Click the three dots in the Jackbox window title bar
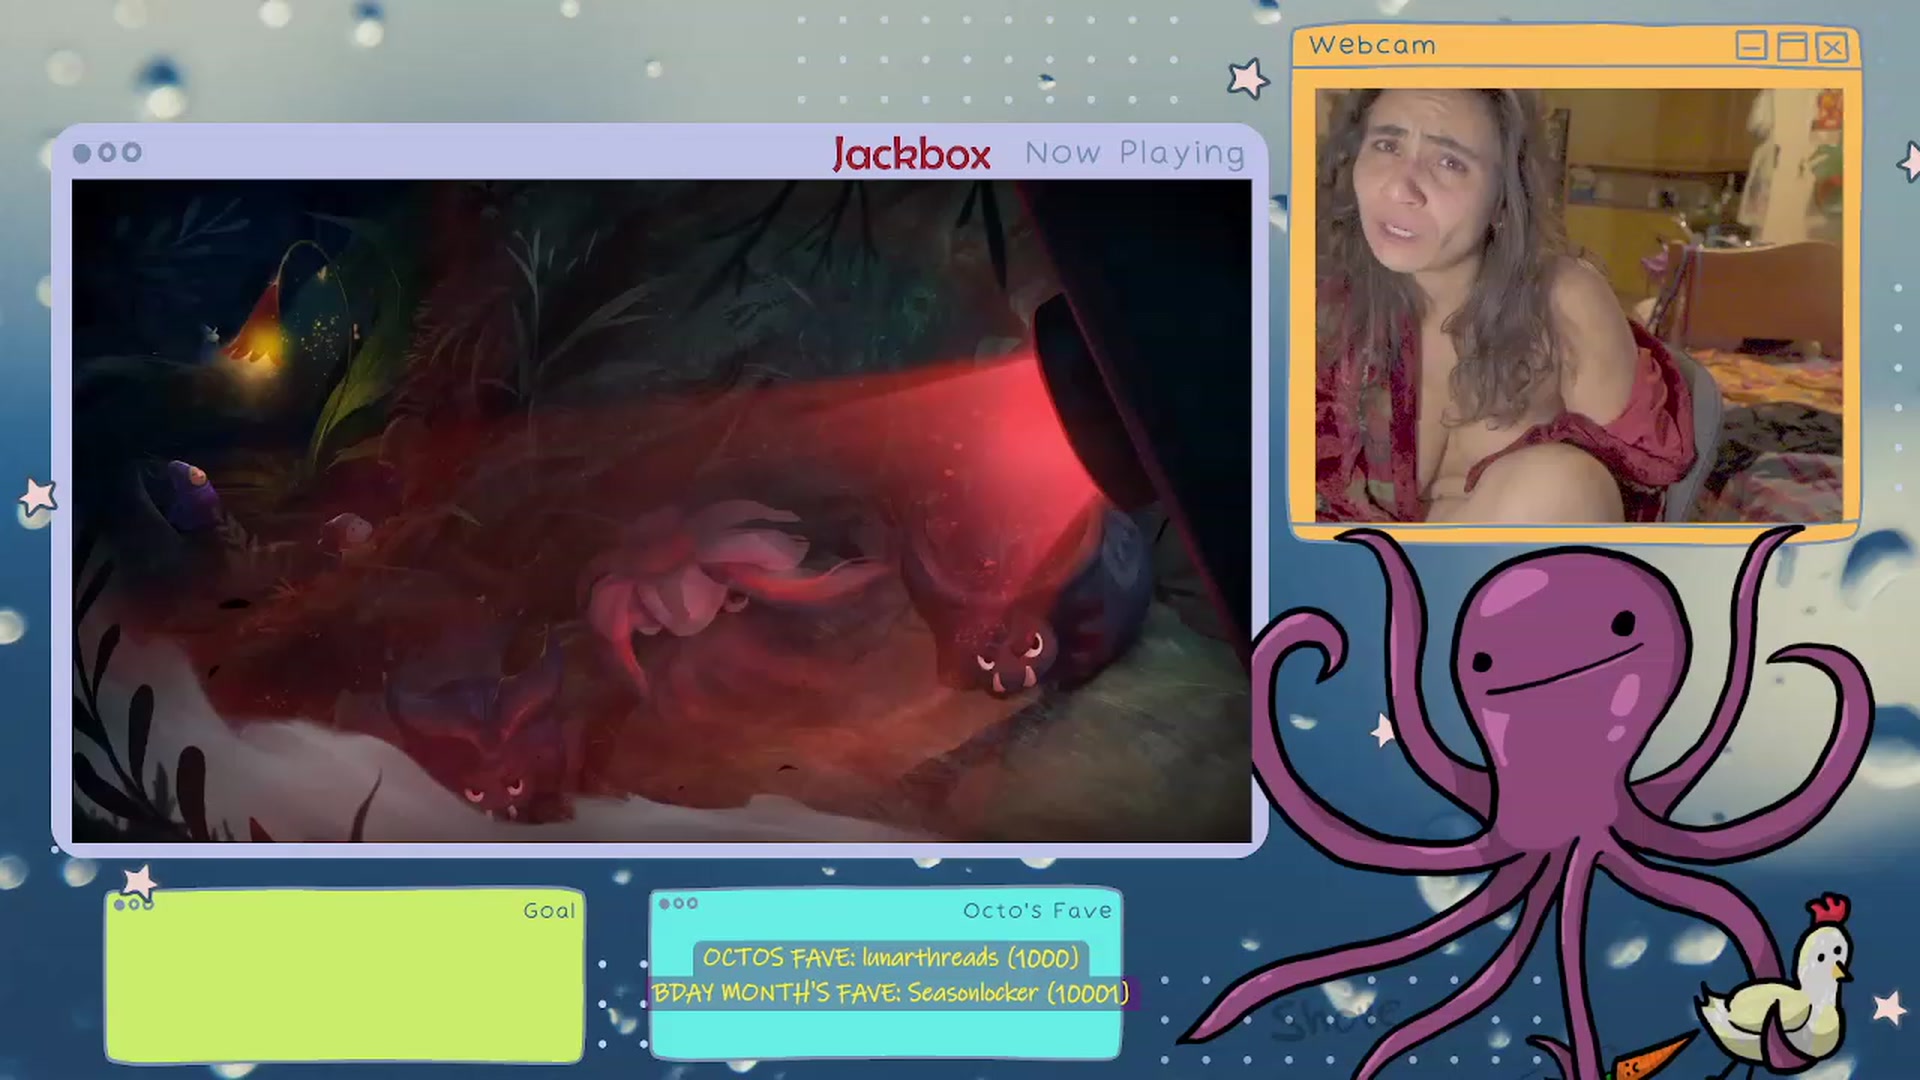This screenshot has width=1920, height=1080. [x=107, y=153]
